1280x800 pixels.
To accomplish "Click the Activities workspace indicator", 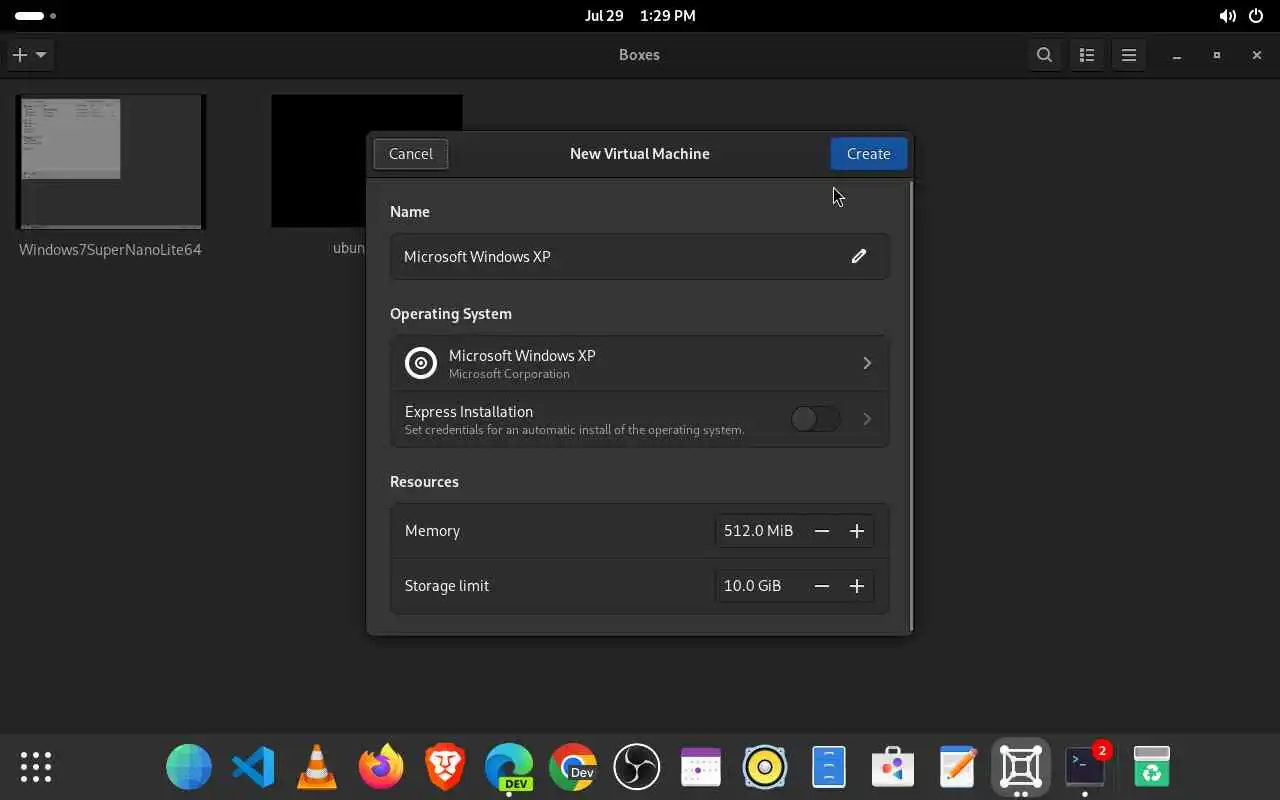I will [35, 16].
